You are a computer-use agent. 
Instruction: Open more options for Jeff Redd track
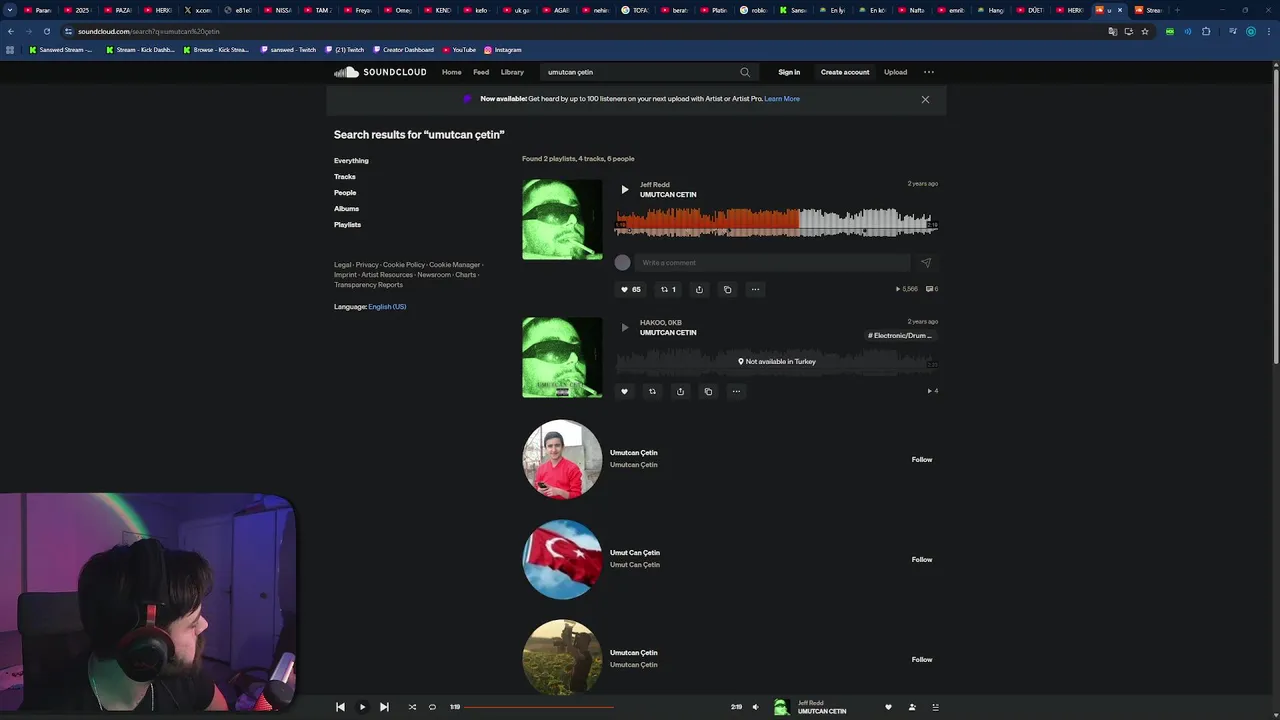click(x=755, y=290)
